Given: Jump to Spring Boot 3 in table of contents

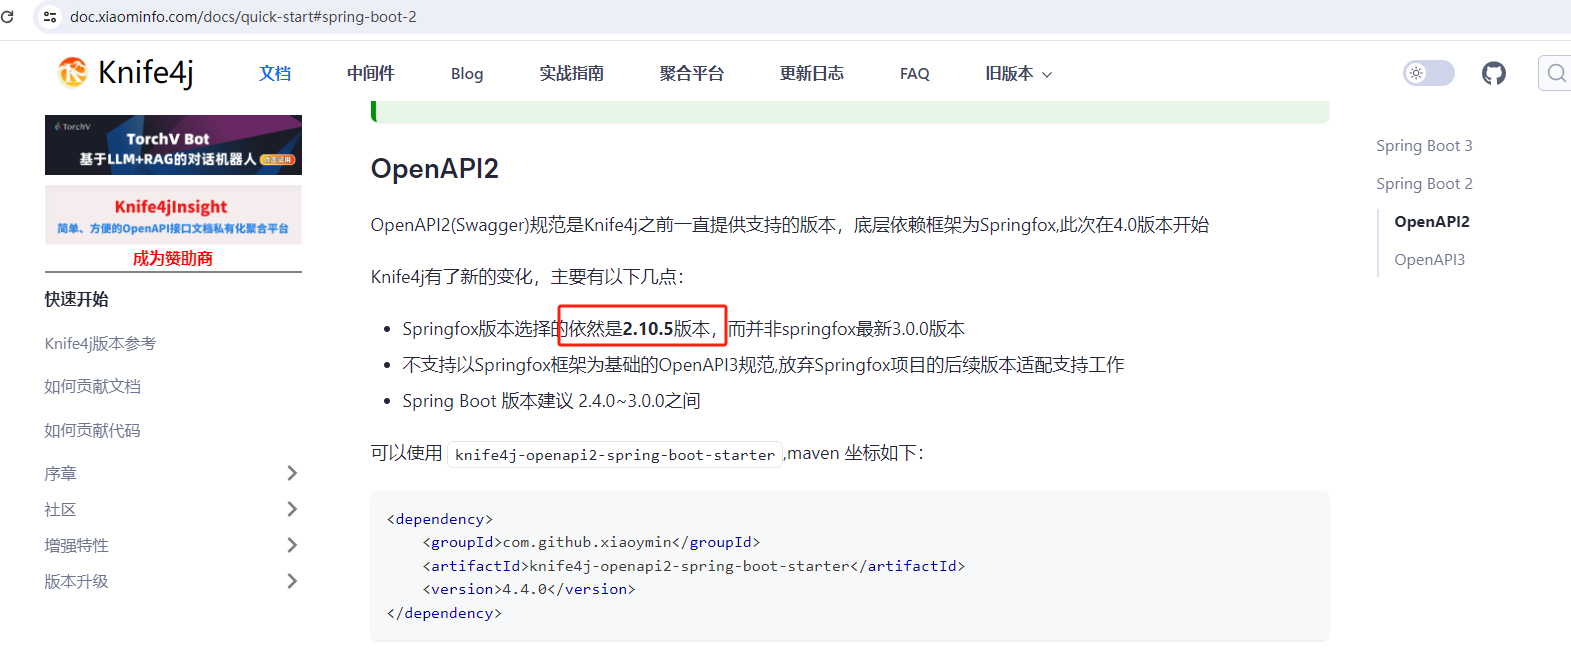Looking at the screenshot, I should click(1424, 145).
